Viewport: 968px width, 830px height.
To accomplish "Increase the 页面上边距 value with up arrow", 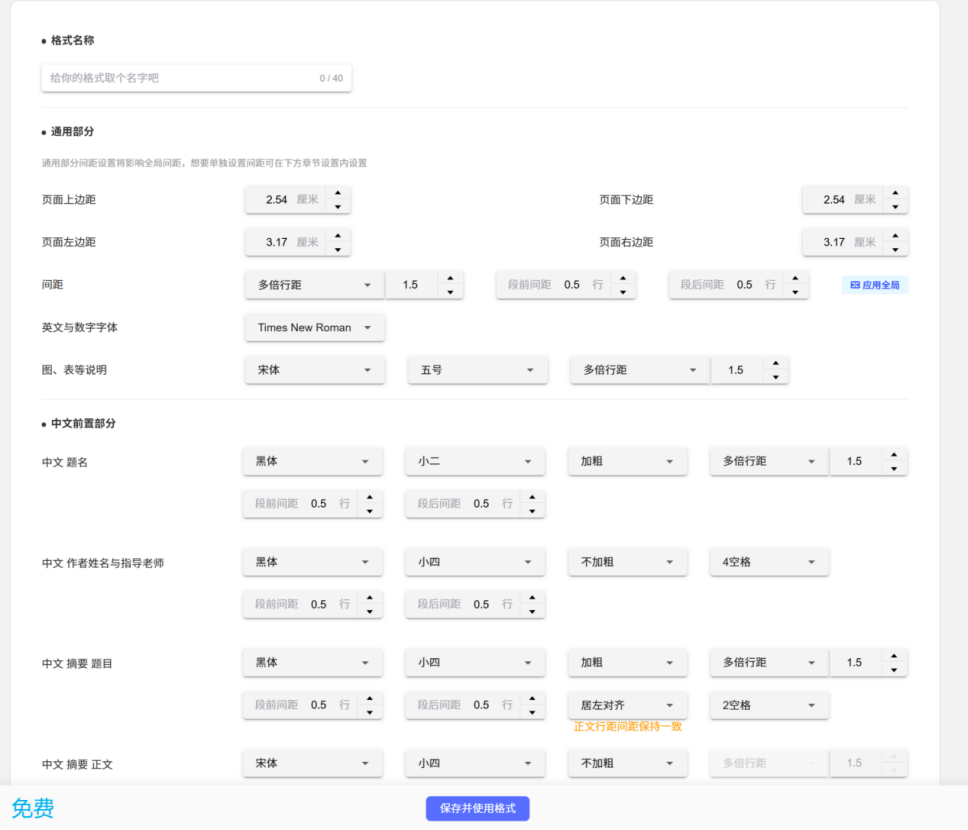I will [338, 193].
